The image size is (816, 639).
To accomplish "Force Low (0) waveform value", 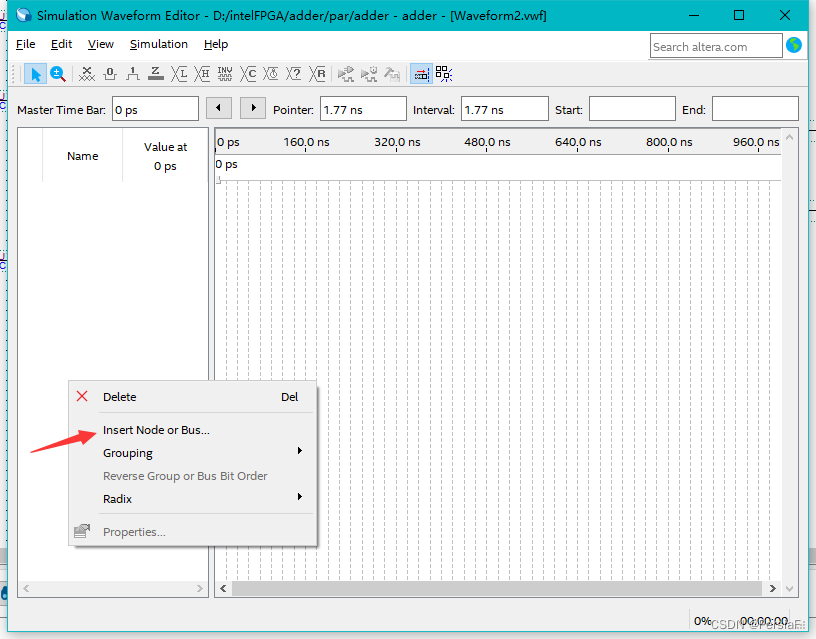I will [x=110, y=74].
